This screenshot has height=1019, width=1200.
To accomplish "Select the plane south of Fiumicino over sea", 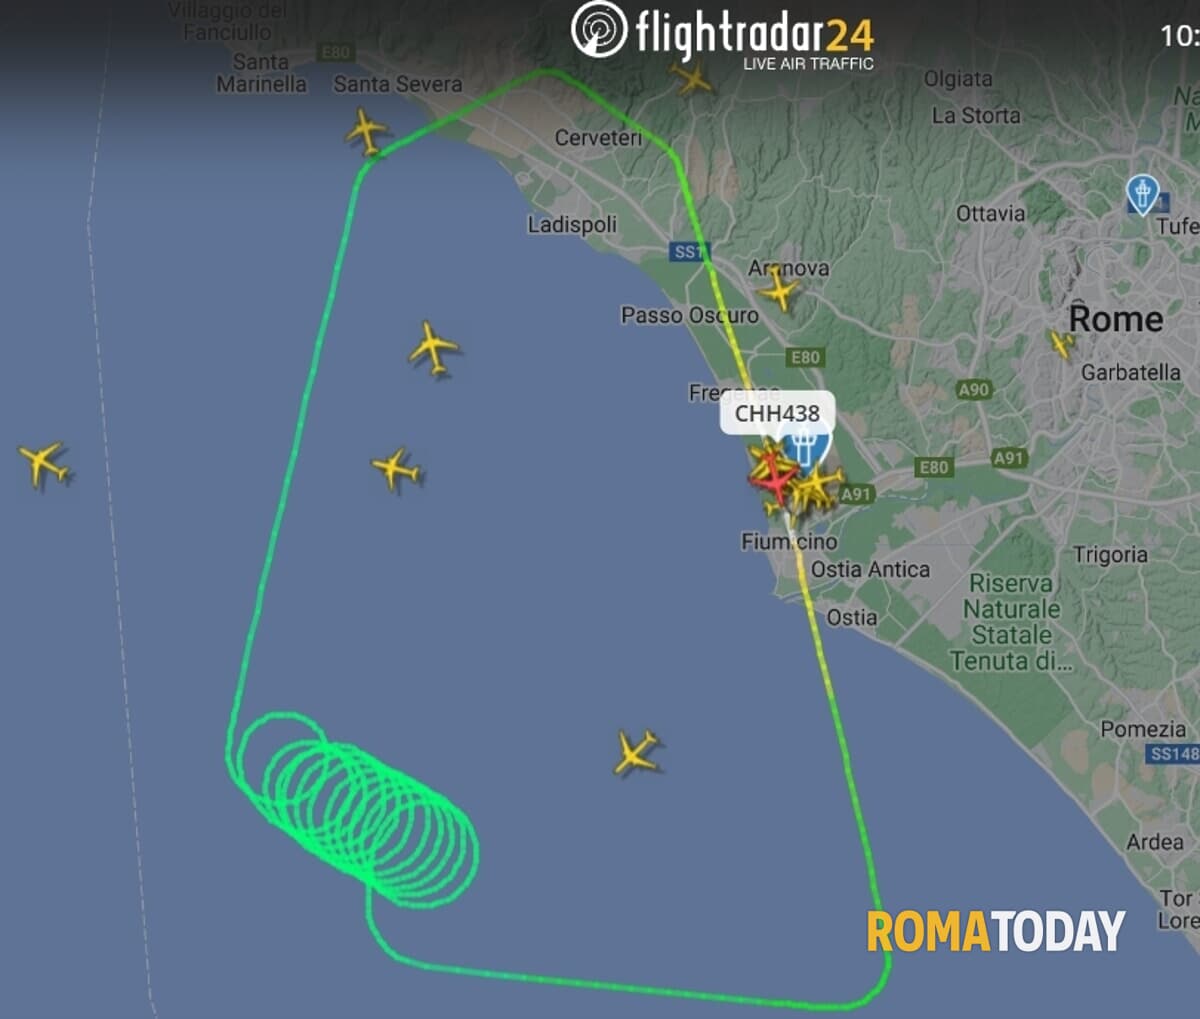I will (636, 752).
